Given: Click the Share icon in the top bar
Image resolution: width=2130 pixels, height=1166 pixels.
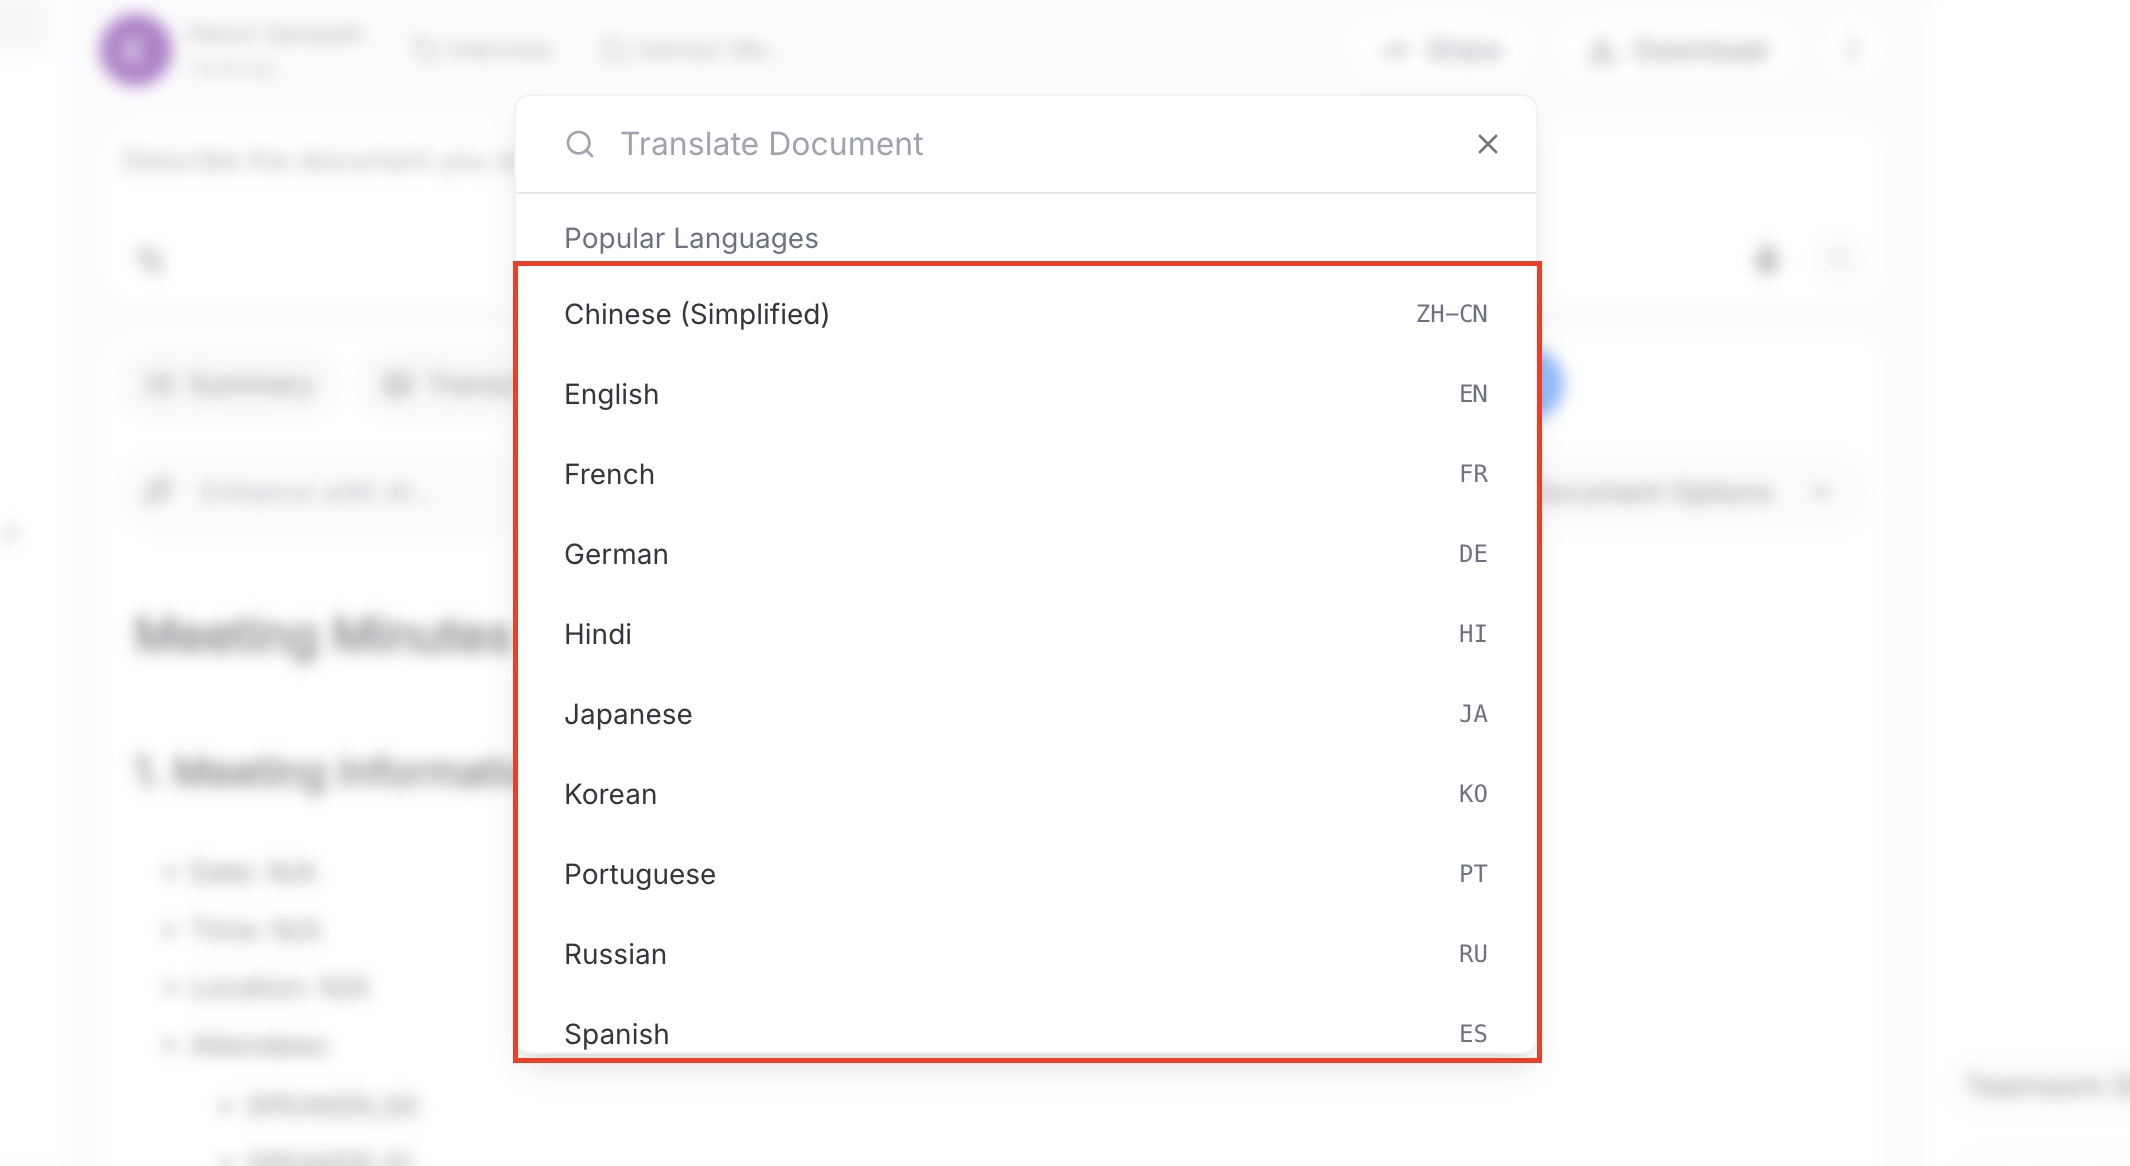Looking at the screenshot, I should coord(1441,50).
